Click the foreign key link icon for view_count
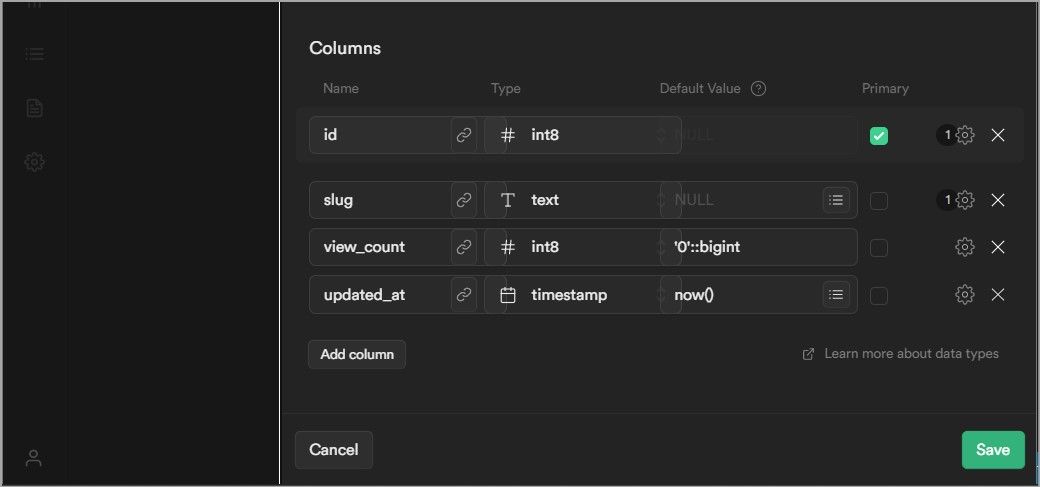The width and height of the screenshot is (1040, 487). click(464, 247)
